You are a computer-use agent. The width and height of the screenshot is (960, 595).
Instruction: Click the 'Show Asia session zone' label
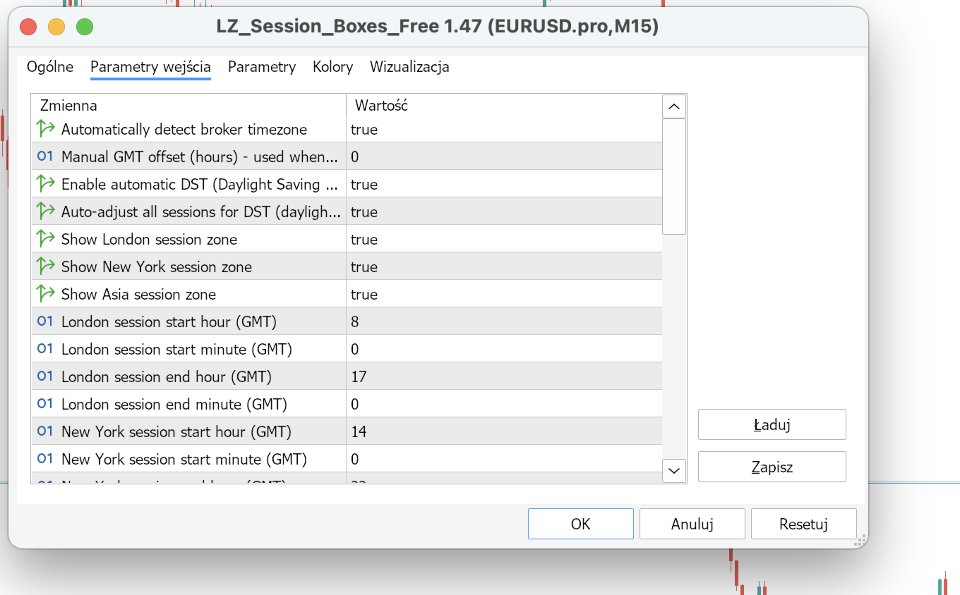[x=138, y=294]
